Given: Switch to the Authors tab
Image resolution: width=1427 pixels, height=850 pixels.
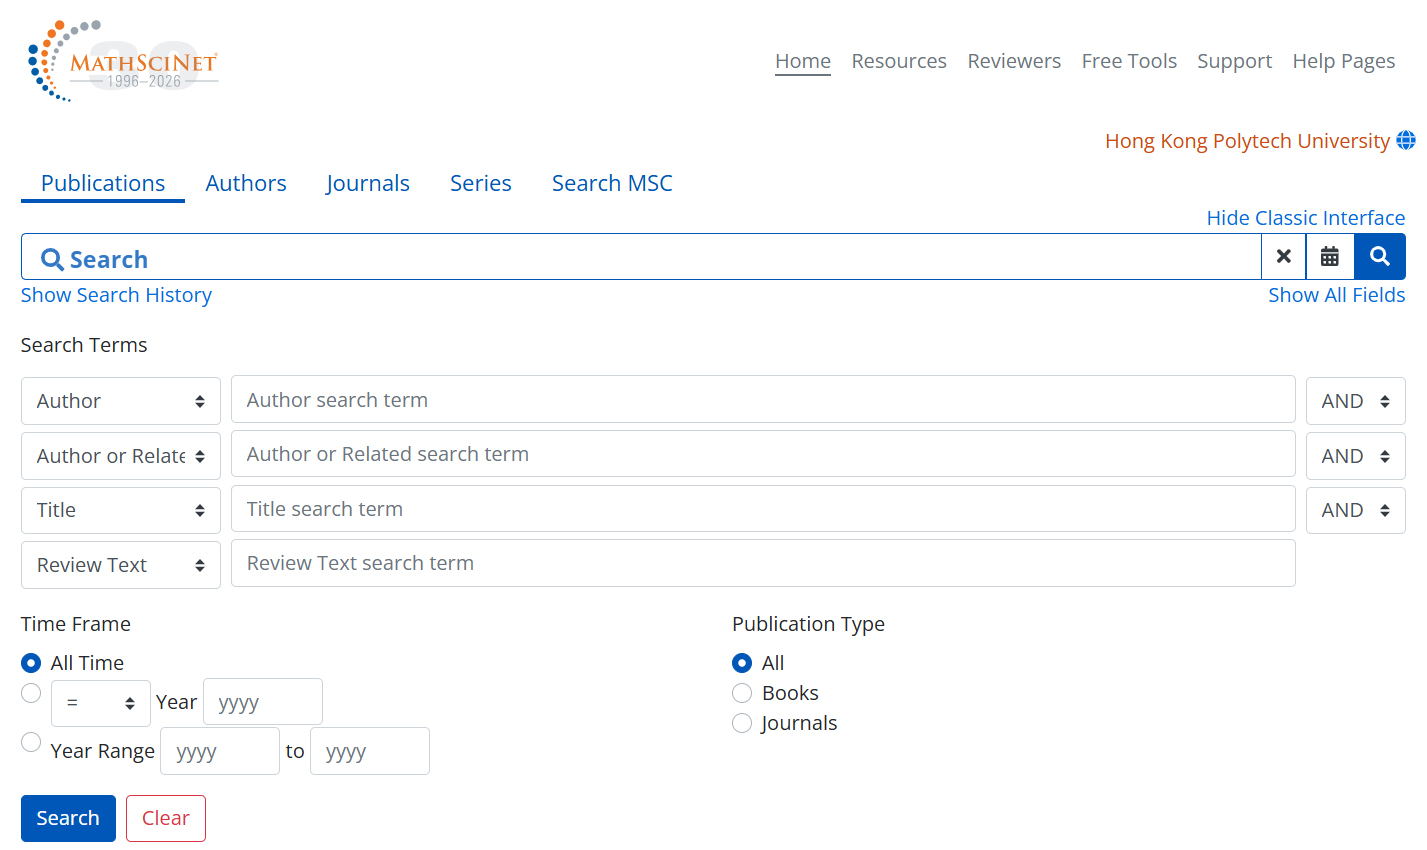Looking at the screenshot, I should 246,183.
